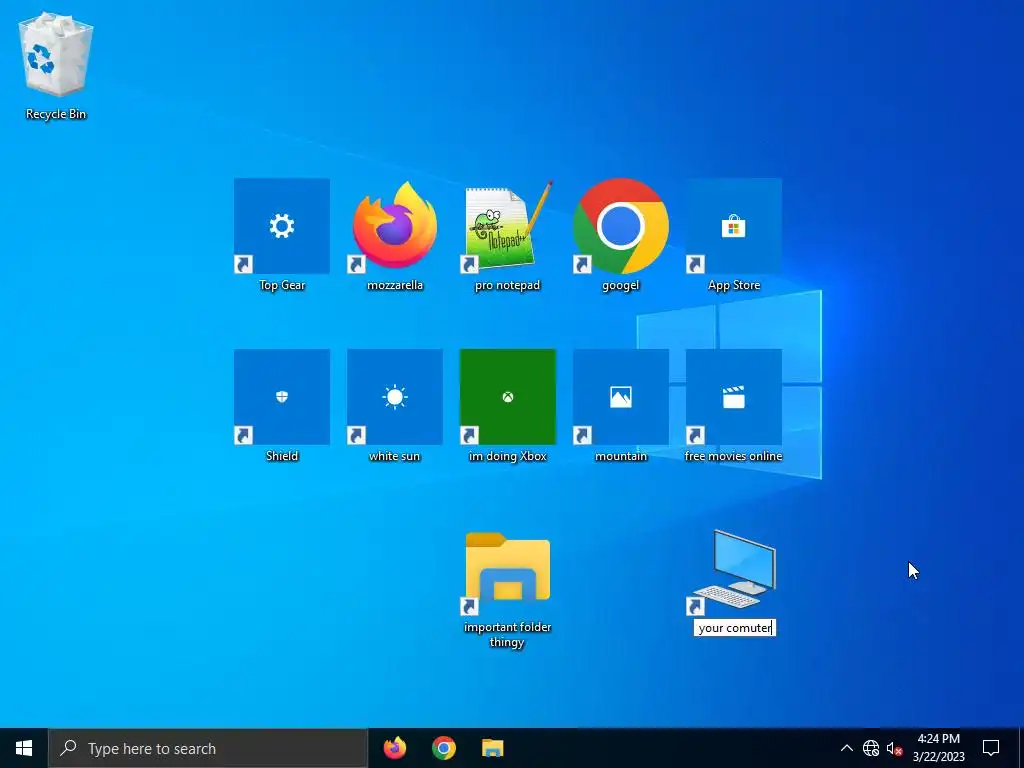Click inside the 'your comuter' rename field
Screen dimensions: 1024x768
(734, 628)
